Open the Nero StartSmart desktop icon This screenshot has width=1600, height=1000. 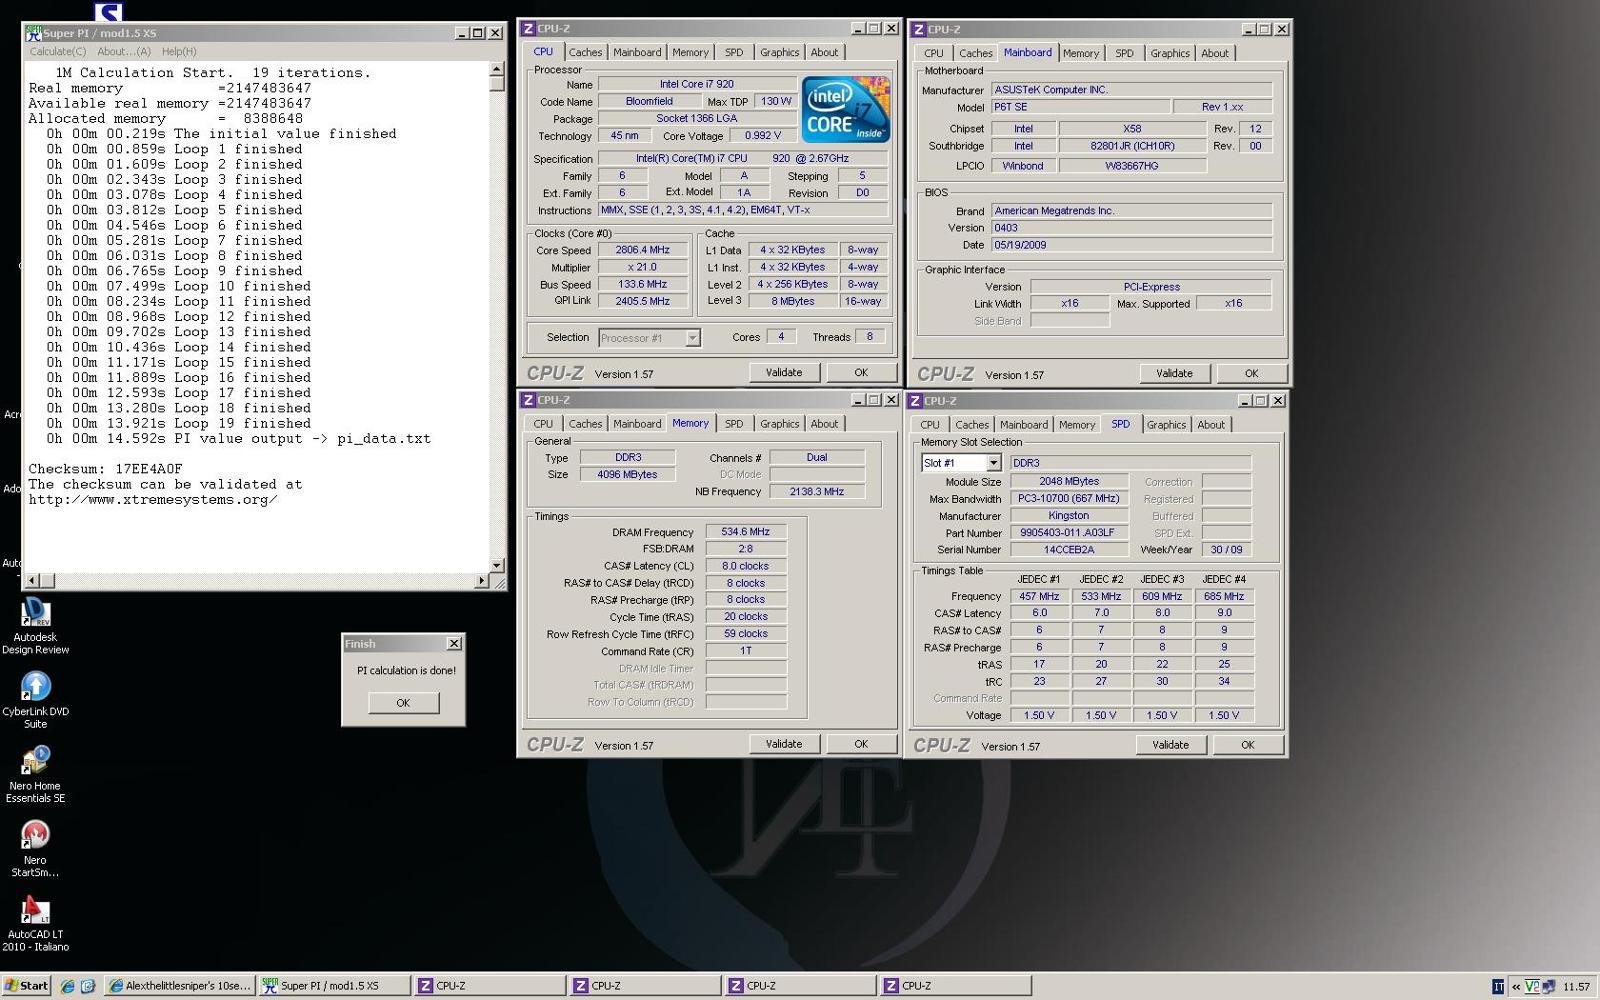point(35,849)
